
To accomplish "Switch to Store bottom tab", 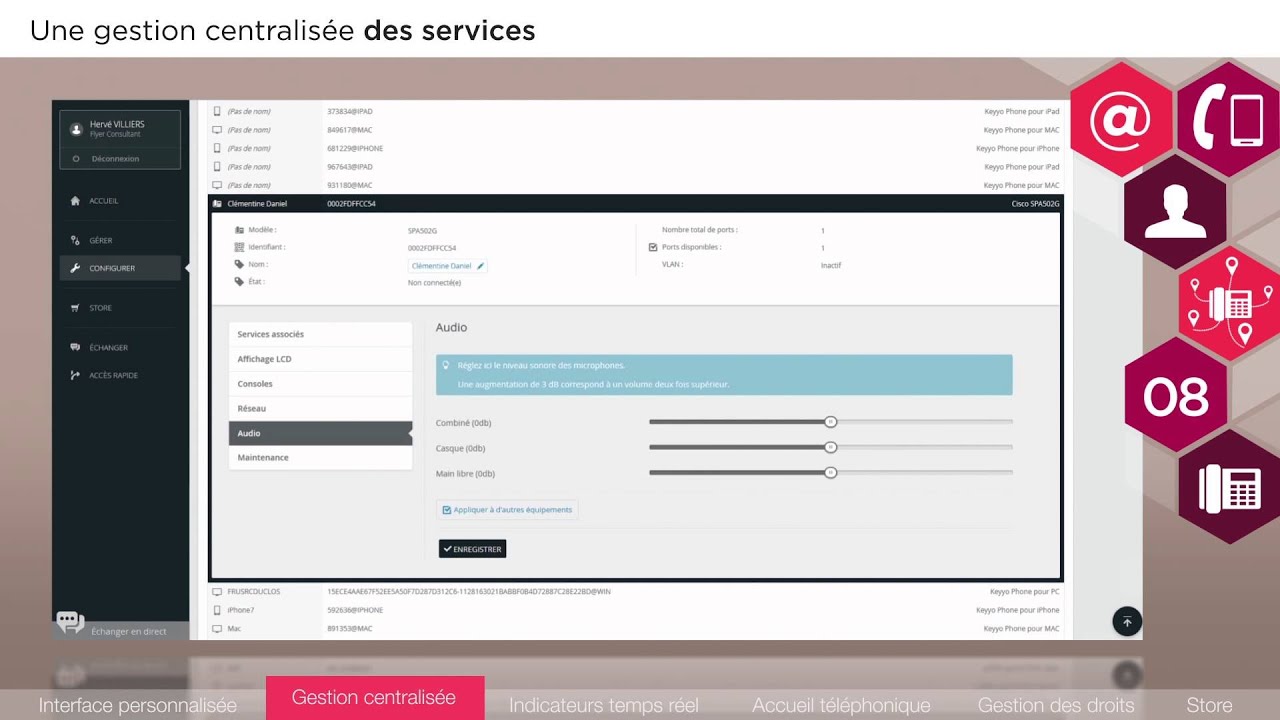I will click(1209, 705).
